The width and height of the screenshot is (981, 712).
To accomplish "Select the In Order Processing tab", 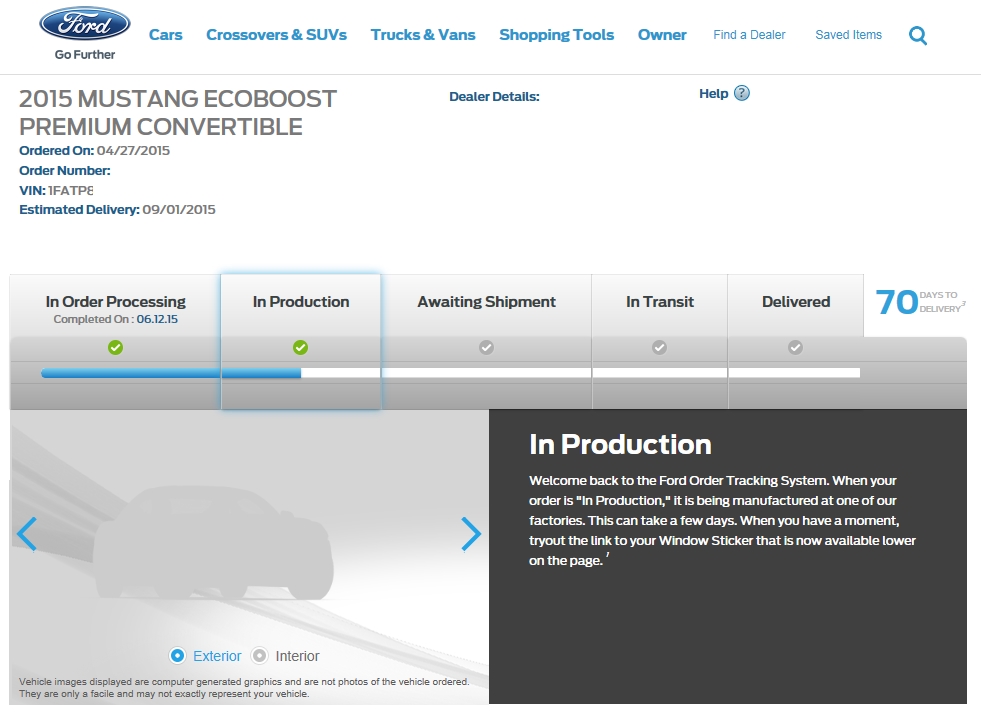I will click(115, 341).
